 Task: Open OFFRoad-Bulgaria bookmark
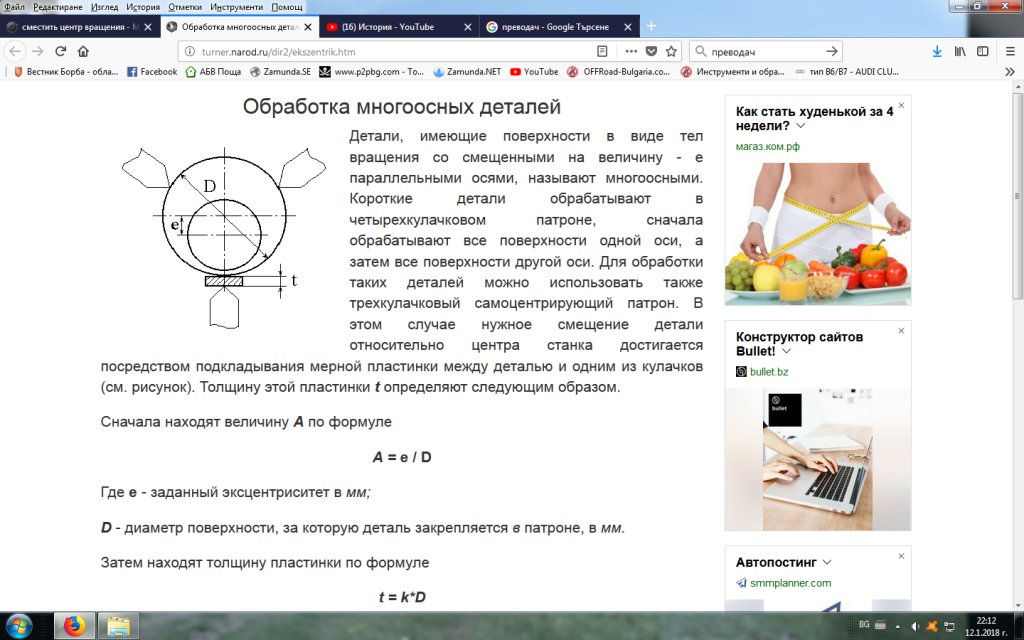[x=618, y=72]
